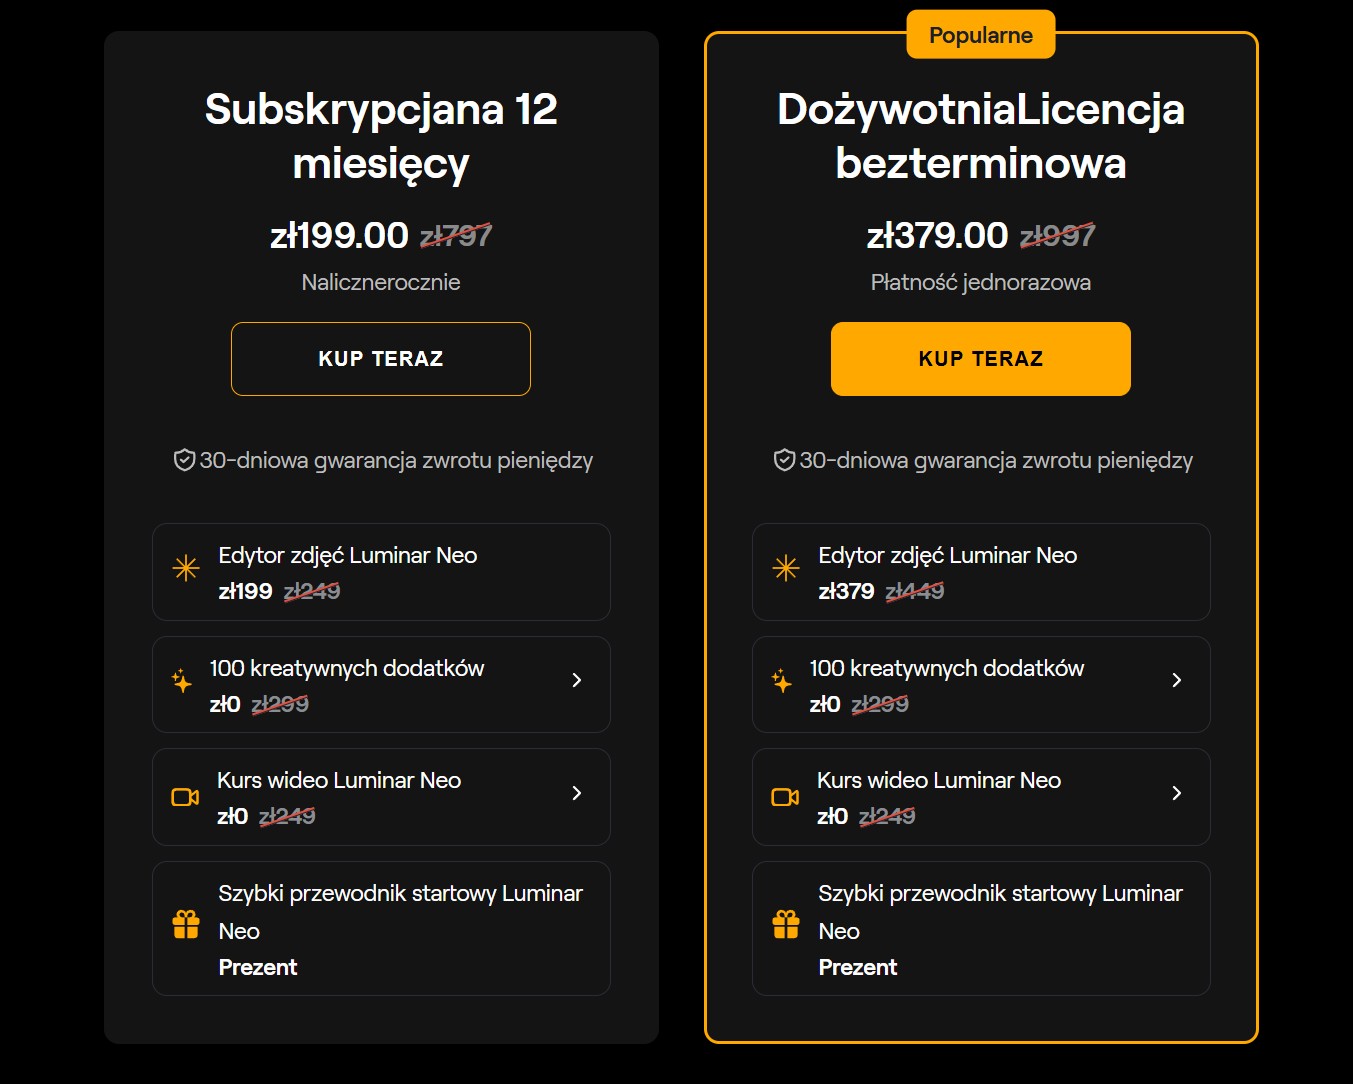The image size is (1353, 1084).
Task: Select the sparkle icon for 100 kreatywnych dodatków
Action: click(x=182, y=681)
